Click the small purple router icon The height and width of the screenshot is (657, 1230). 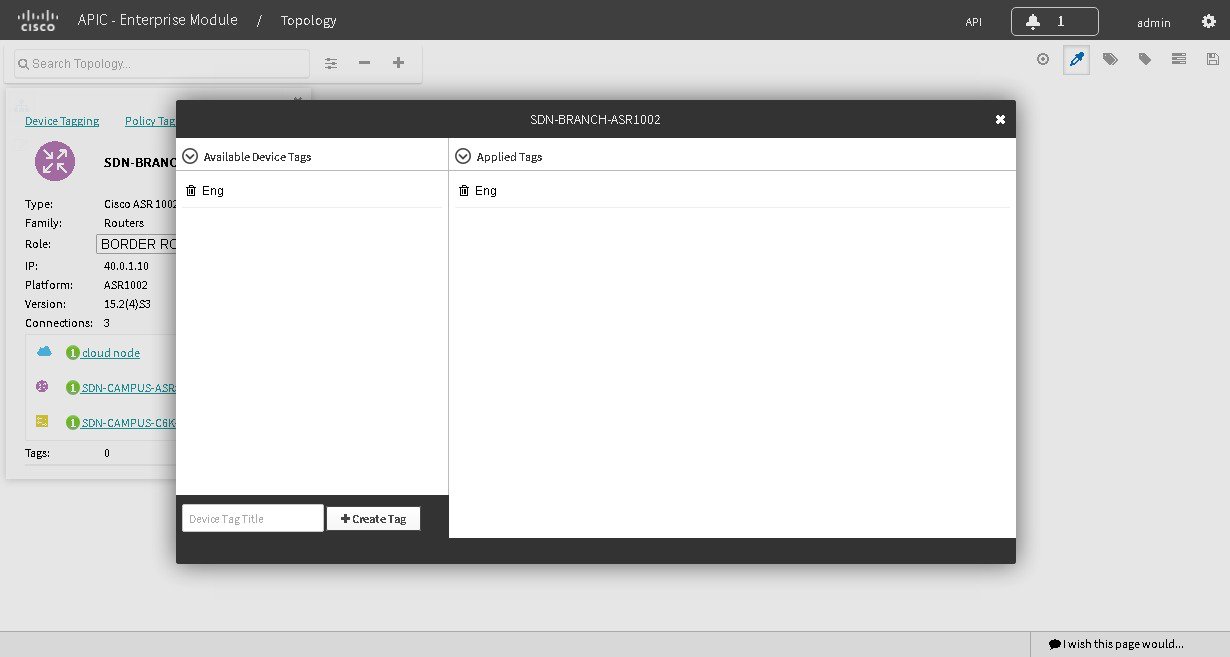tap(42, 386)
